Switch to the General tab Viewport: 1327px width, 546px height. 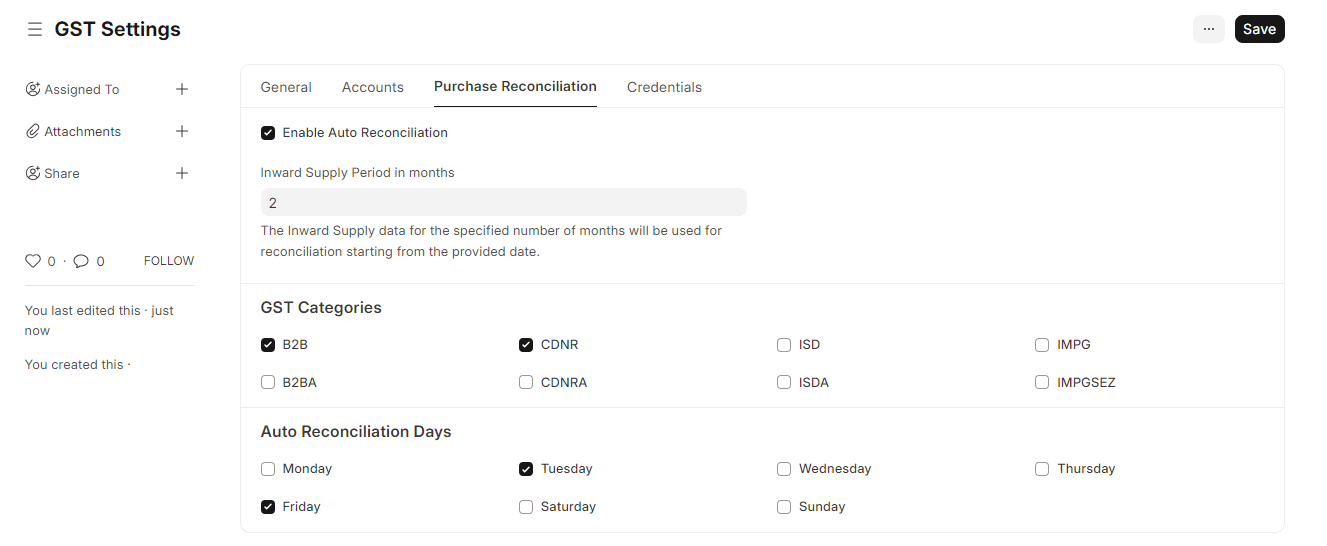(x=286, y=87)
